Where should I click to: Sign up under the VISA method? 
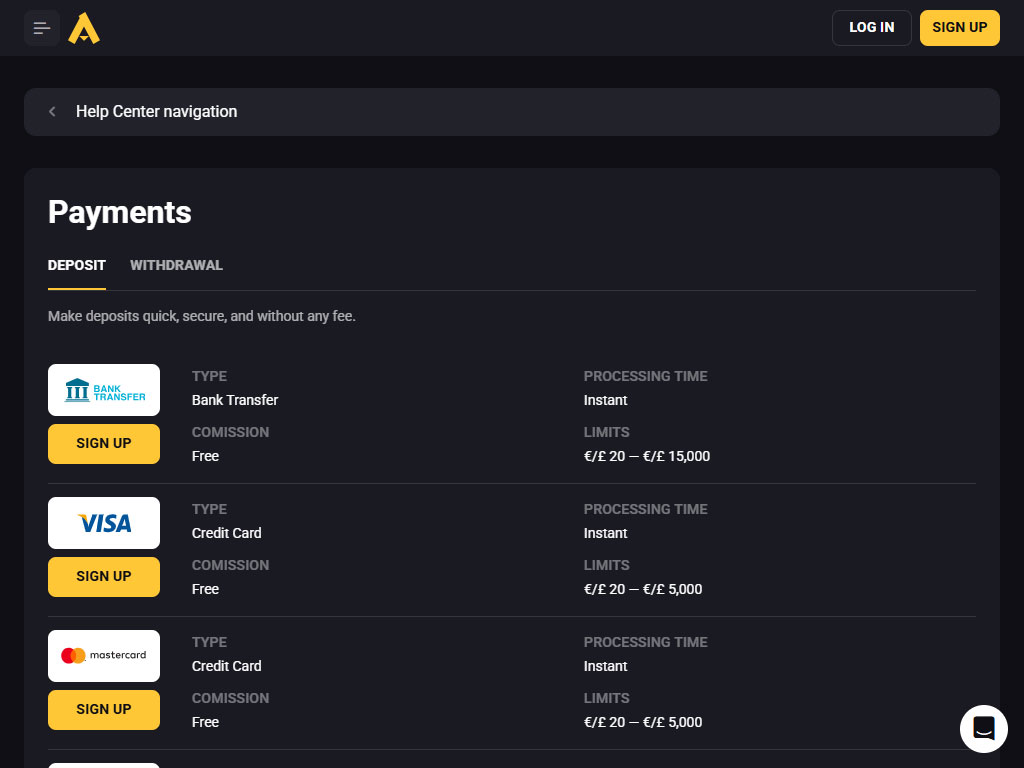click(104, 577)
